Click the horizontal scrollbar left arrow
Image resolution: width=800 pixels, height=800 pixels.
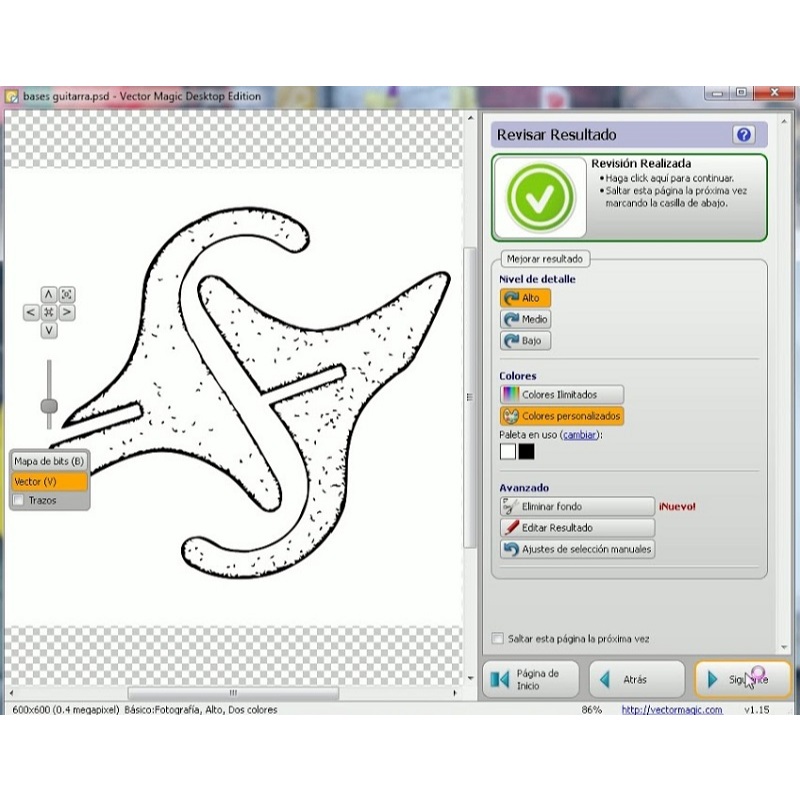pyautogui.click(x=11, y=693)
